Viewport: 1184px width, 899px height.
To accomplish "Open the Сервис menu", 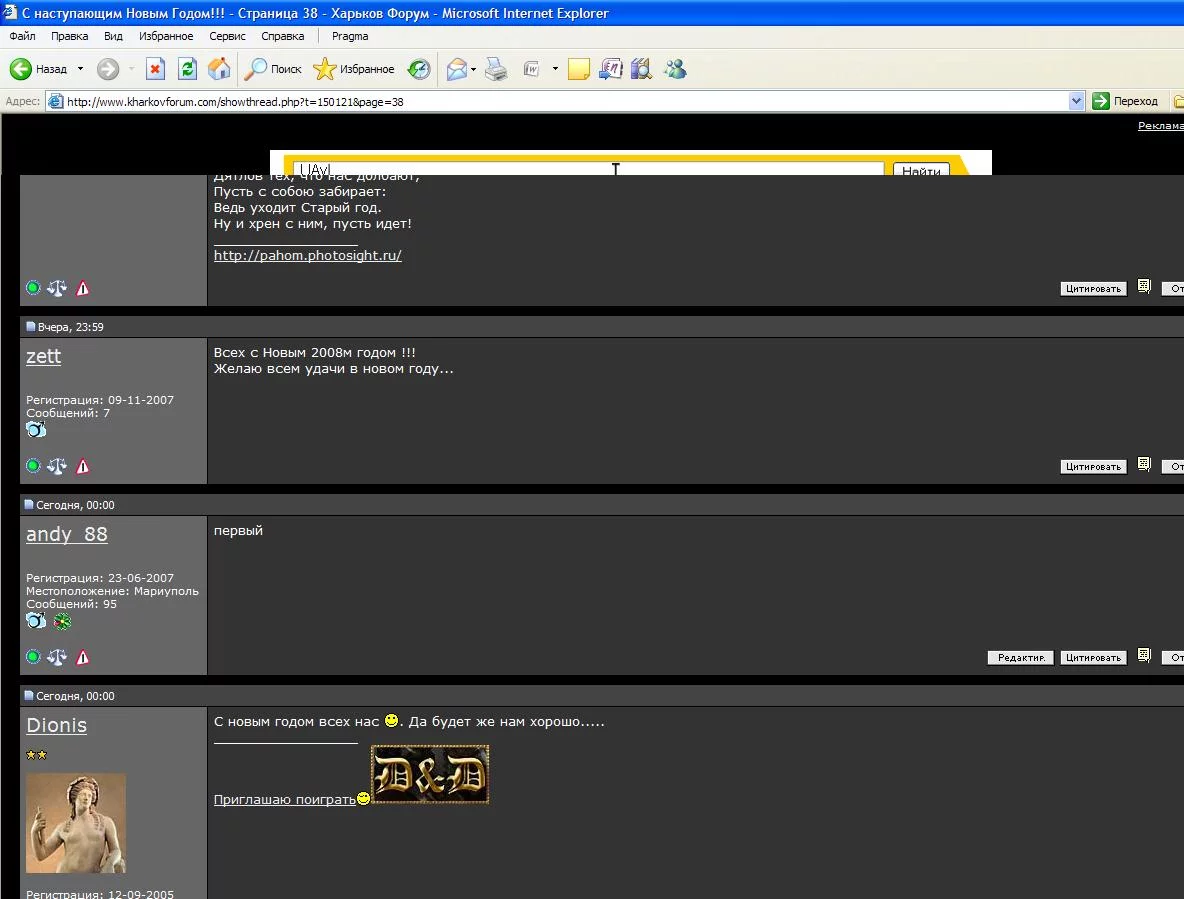I will [227, 35].
